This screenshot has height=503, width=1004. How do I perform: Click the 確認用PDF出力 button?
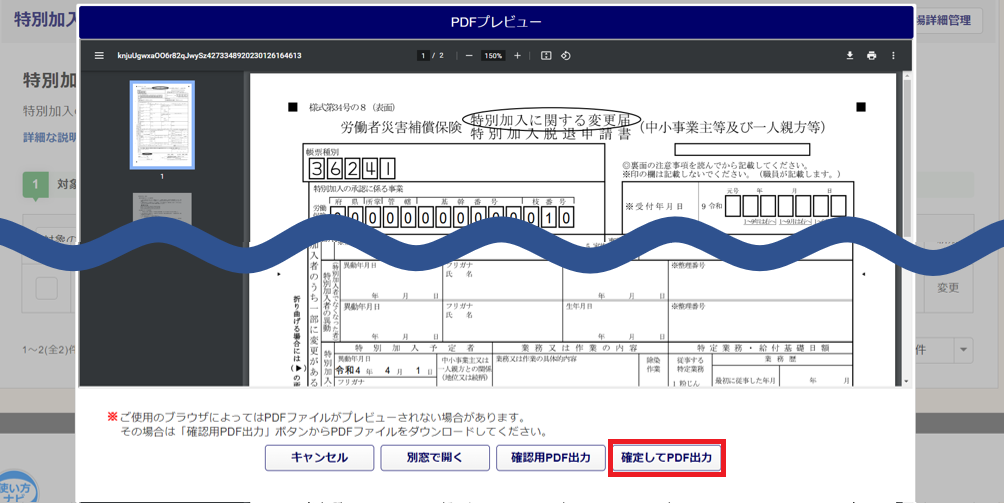tap(551, 458)
